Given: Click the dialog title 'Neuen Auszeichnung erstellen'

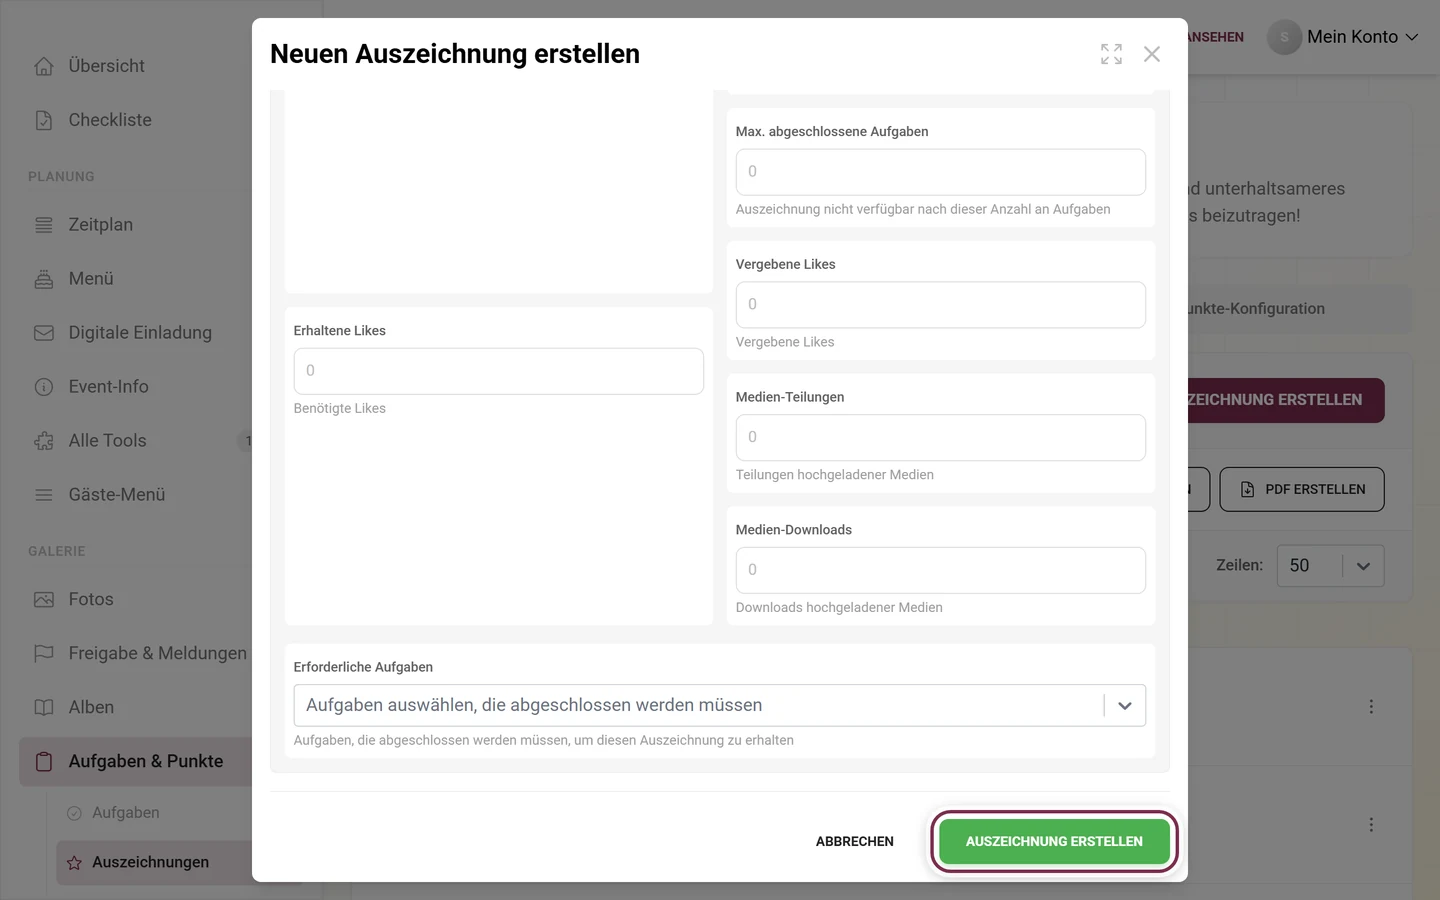Looking at the screenshot, I should [x=455, y=54].
